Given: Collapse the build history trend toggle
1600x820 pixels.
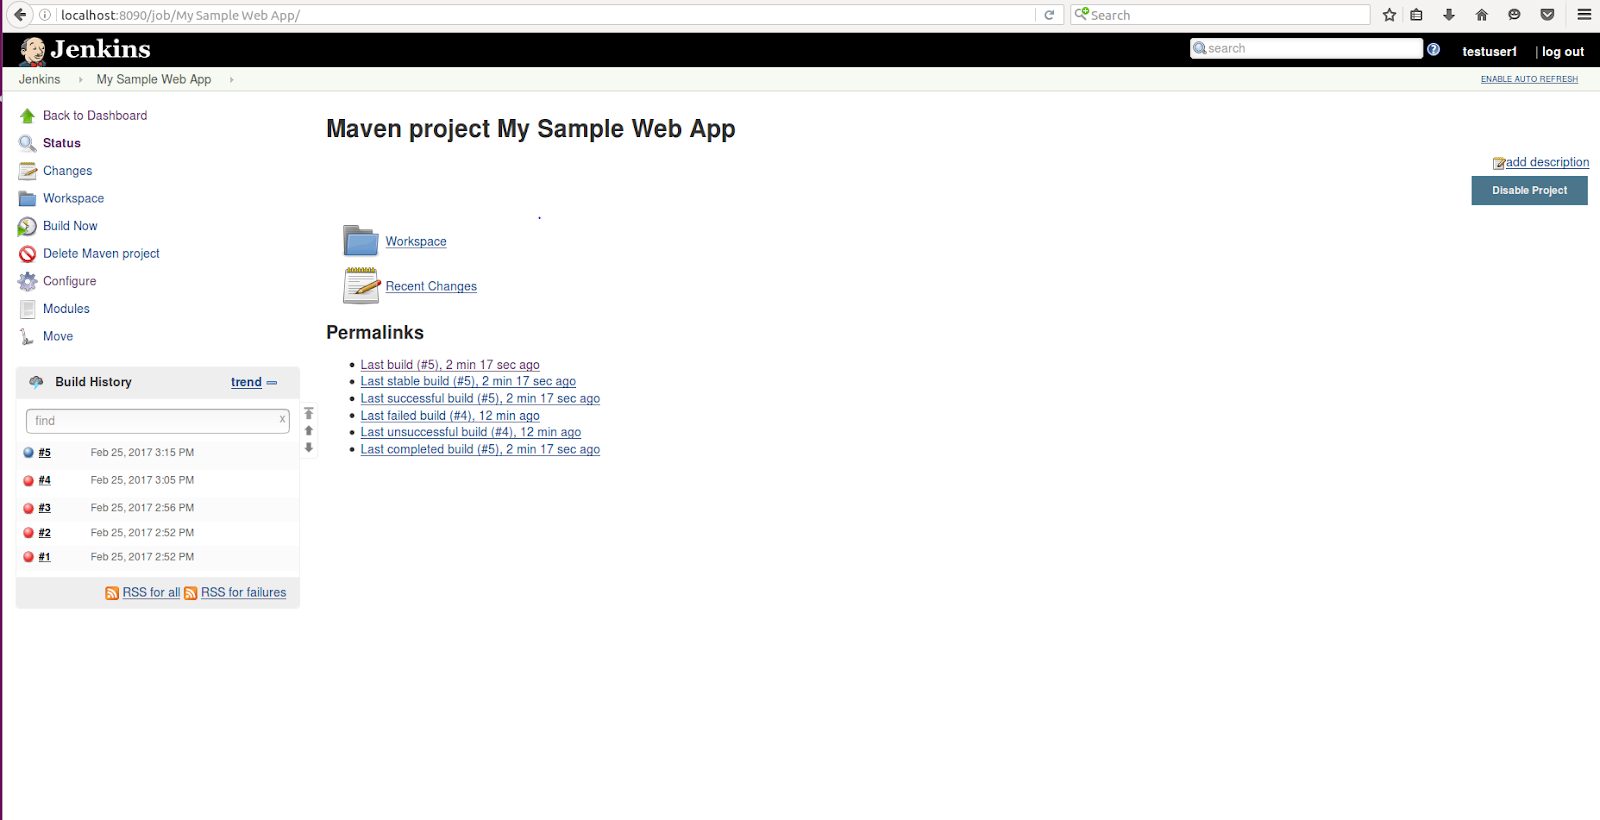Looking at the screenshot, I should (x=272, y=383).
